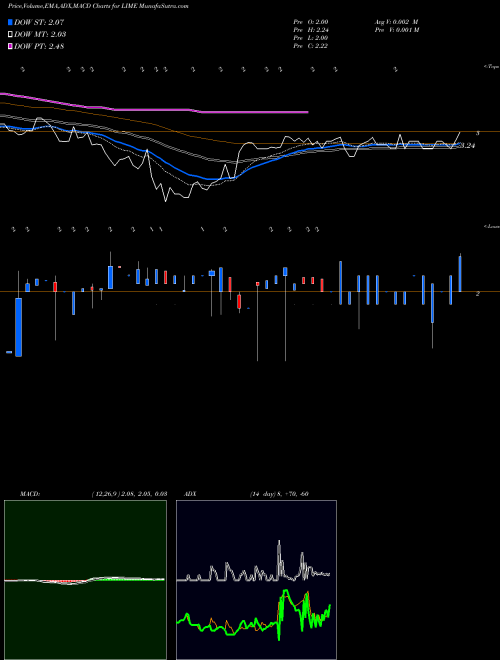Click the '(12,26,9) 2.08, 2.05, 0.03' values
Image resolution: width=500 pixels, height=660 pixels.
coord(129,494)
